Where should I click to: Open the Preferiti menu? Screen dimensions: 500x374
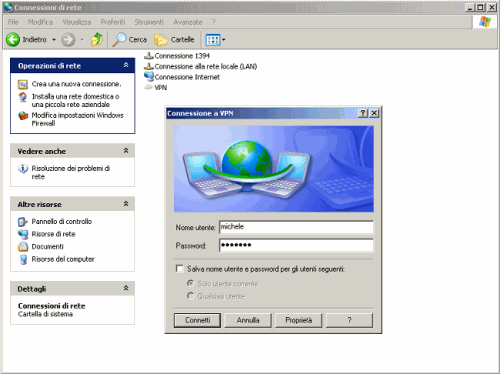tap(113, 22)
